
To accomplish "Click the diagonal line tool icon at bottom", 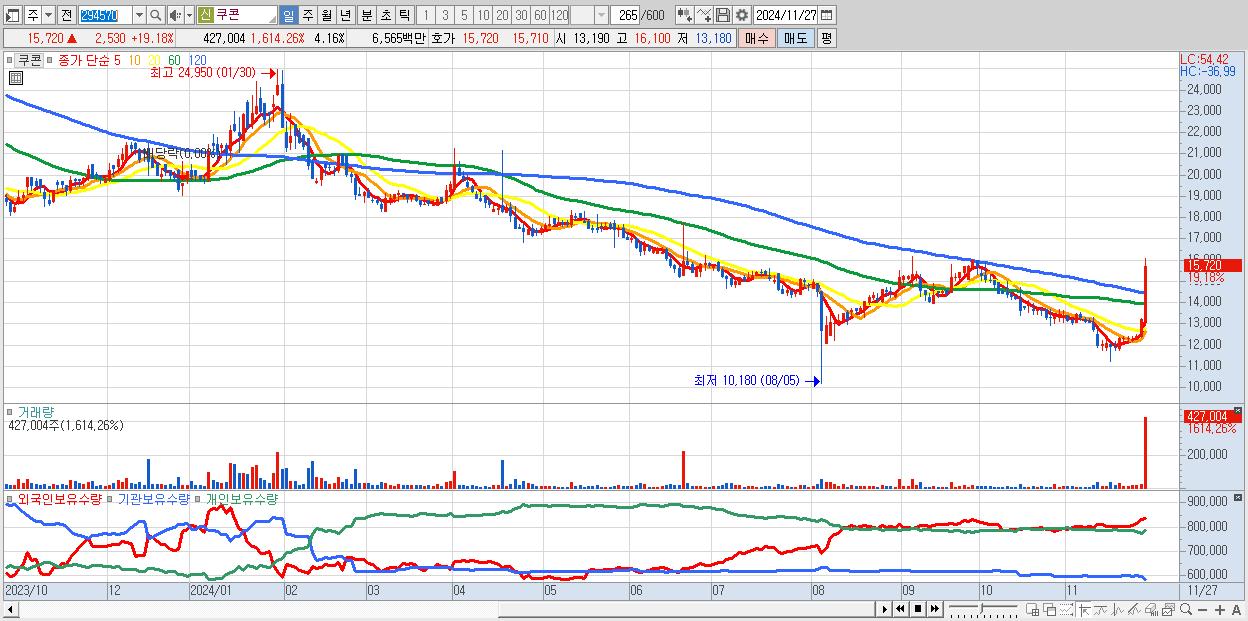I will point(1134,608).
